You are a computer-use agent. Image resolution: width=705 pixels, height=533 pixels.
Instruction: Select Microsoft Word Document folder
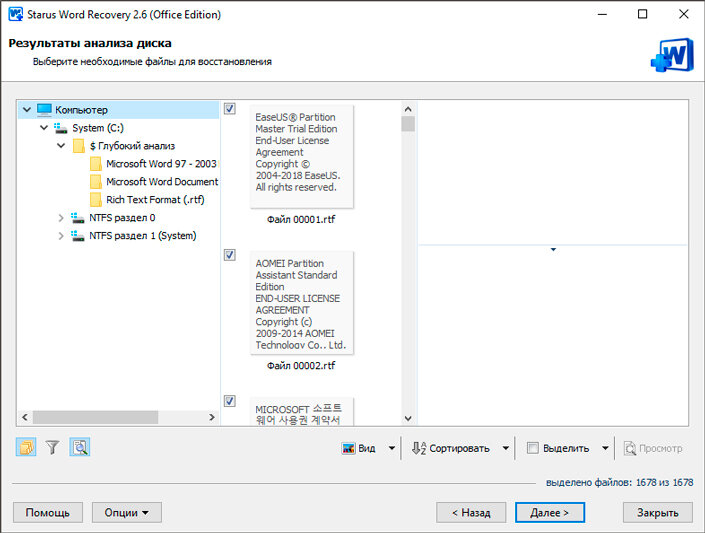click(162, 182)
